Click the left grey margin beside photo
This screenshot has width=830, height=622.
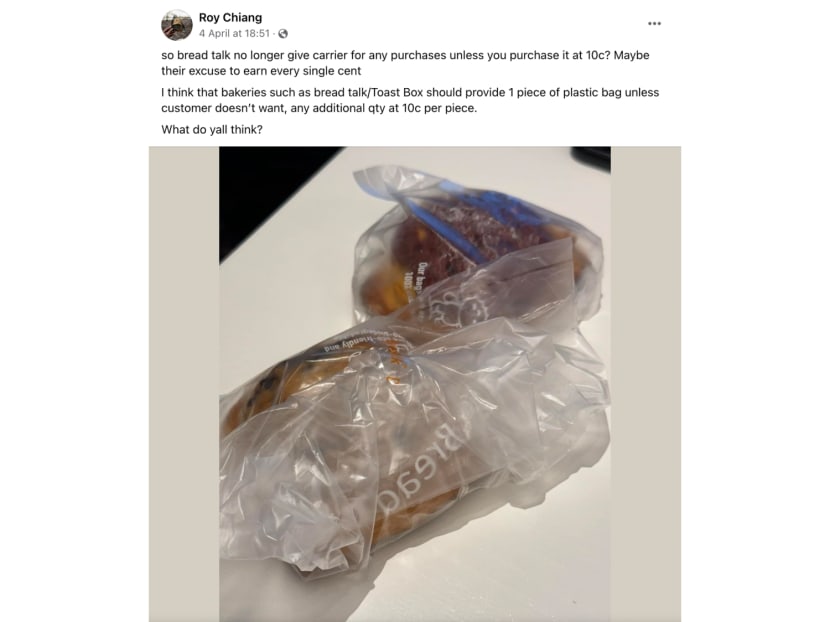(x=184, y=384)
